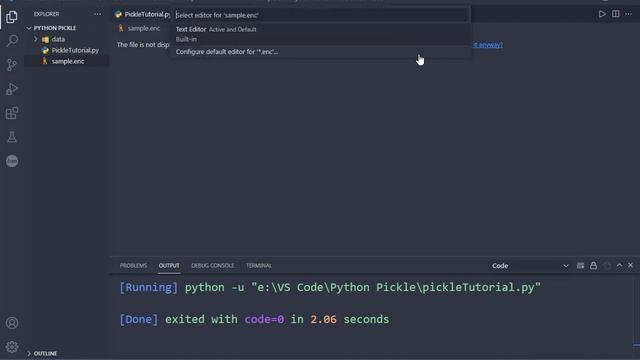The image size is (640, 360).
Task: Open editor more actions ellipsis
Action: click(x=629, y=14)
